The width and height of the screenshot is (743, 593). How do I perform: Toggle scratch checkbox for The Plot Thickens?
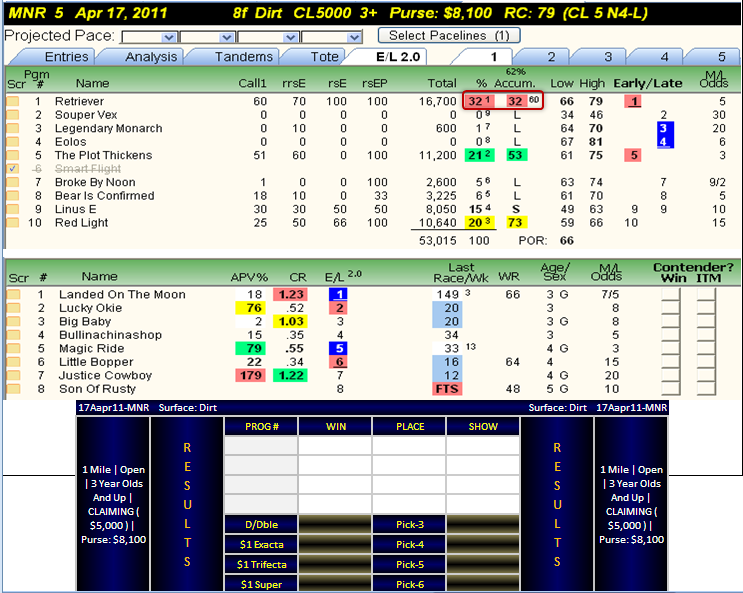pyautogui.click(x=13, y=155)
